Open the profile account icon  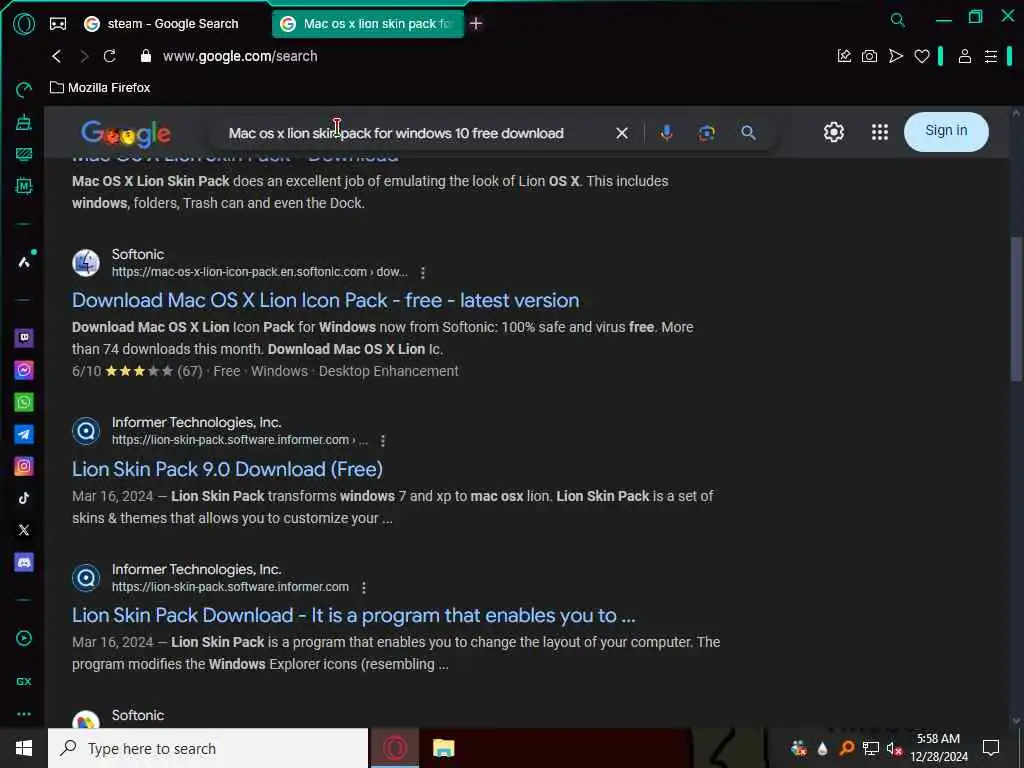point(965,56)
